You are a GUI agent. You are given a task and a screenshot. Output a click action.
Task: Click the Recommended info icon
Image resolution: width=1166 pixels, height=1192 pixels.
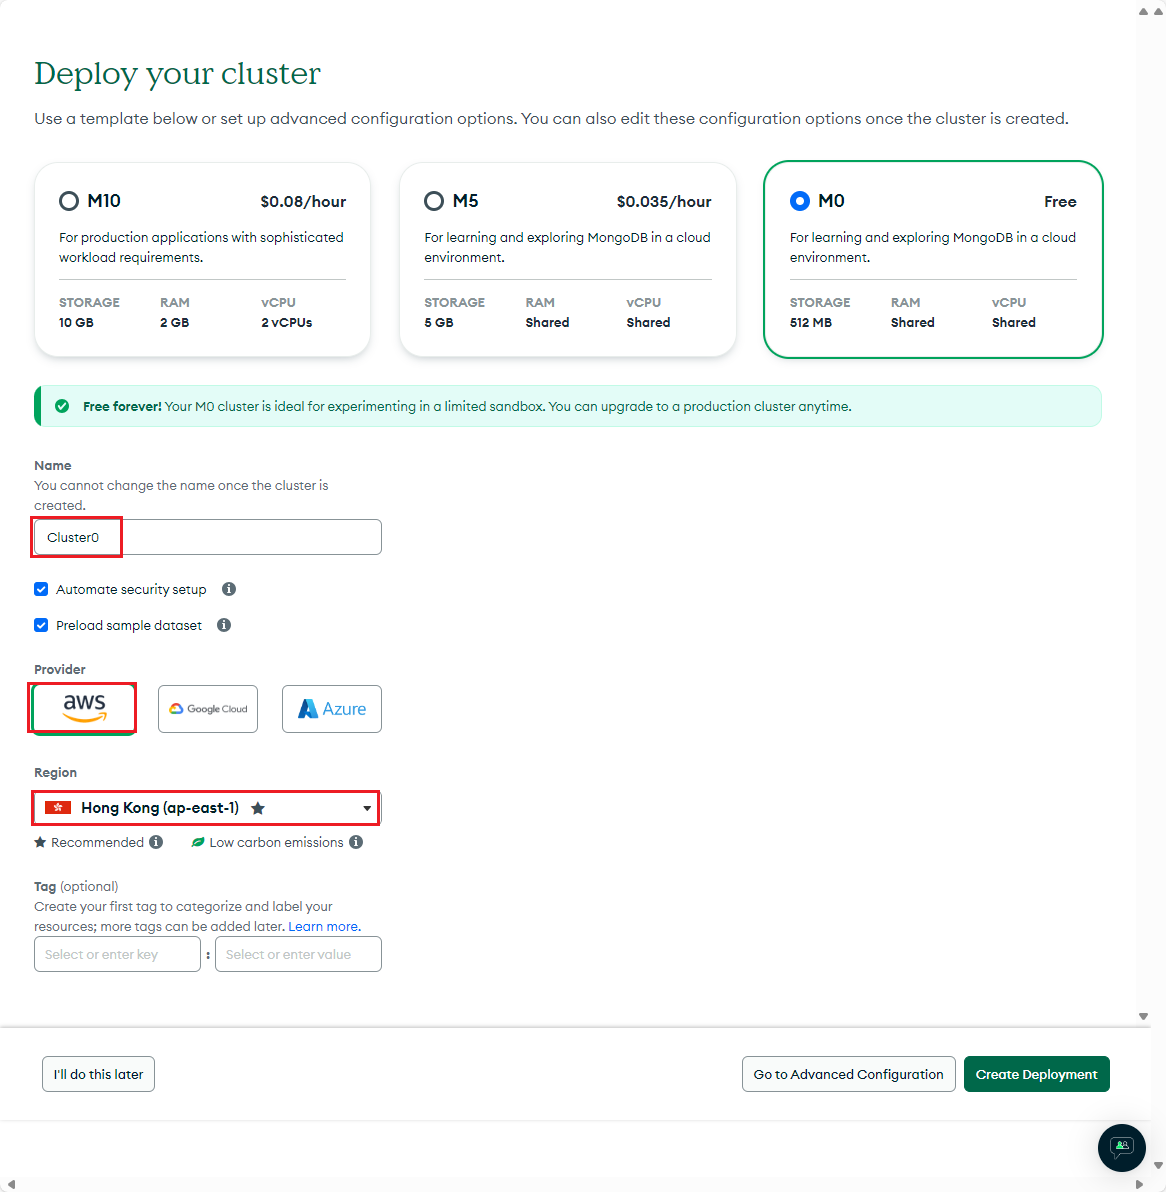point(156,842)
